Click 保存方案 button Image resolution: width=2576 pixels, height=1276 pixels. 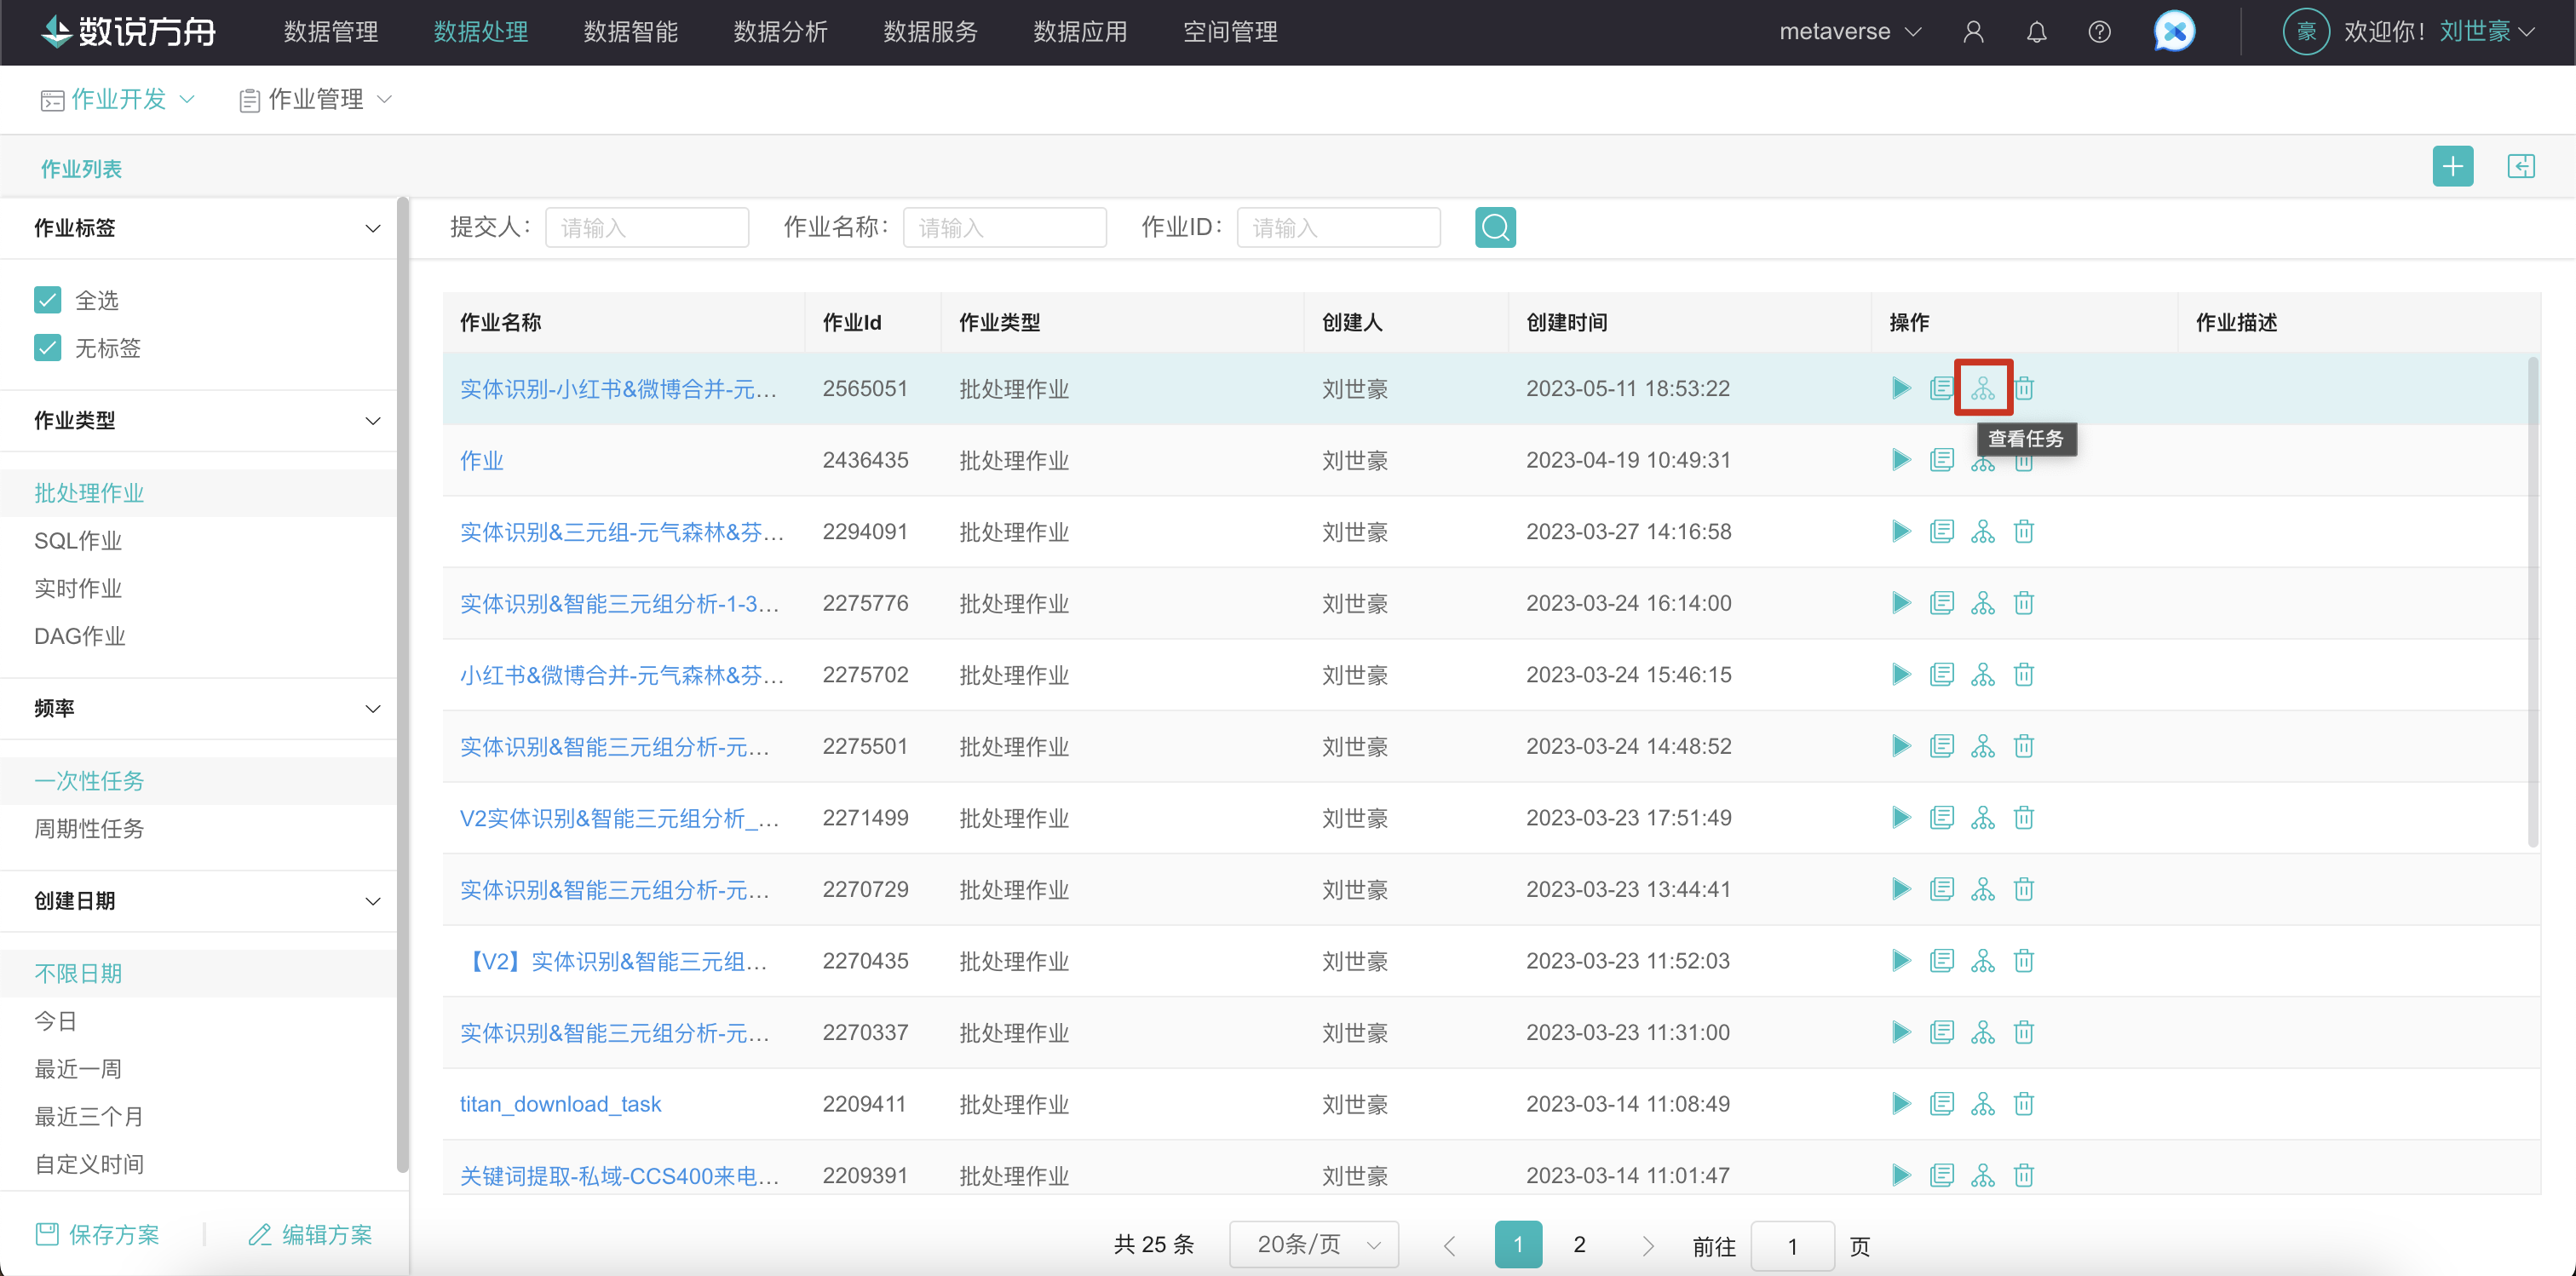[98, 1235]
